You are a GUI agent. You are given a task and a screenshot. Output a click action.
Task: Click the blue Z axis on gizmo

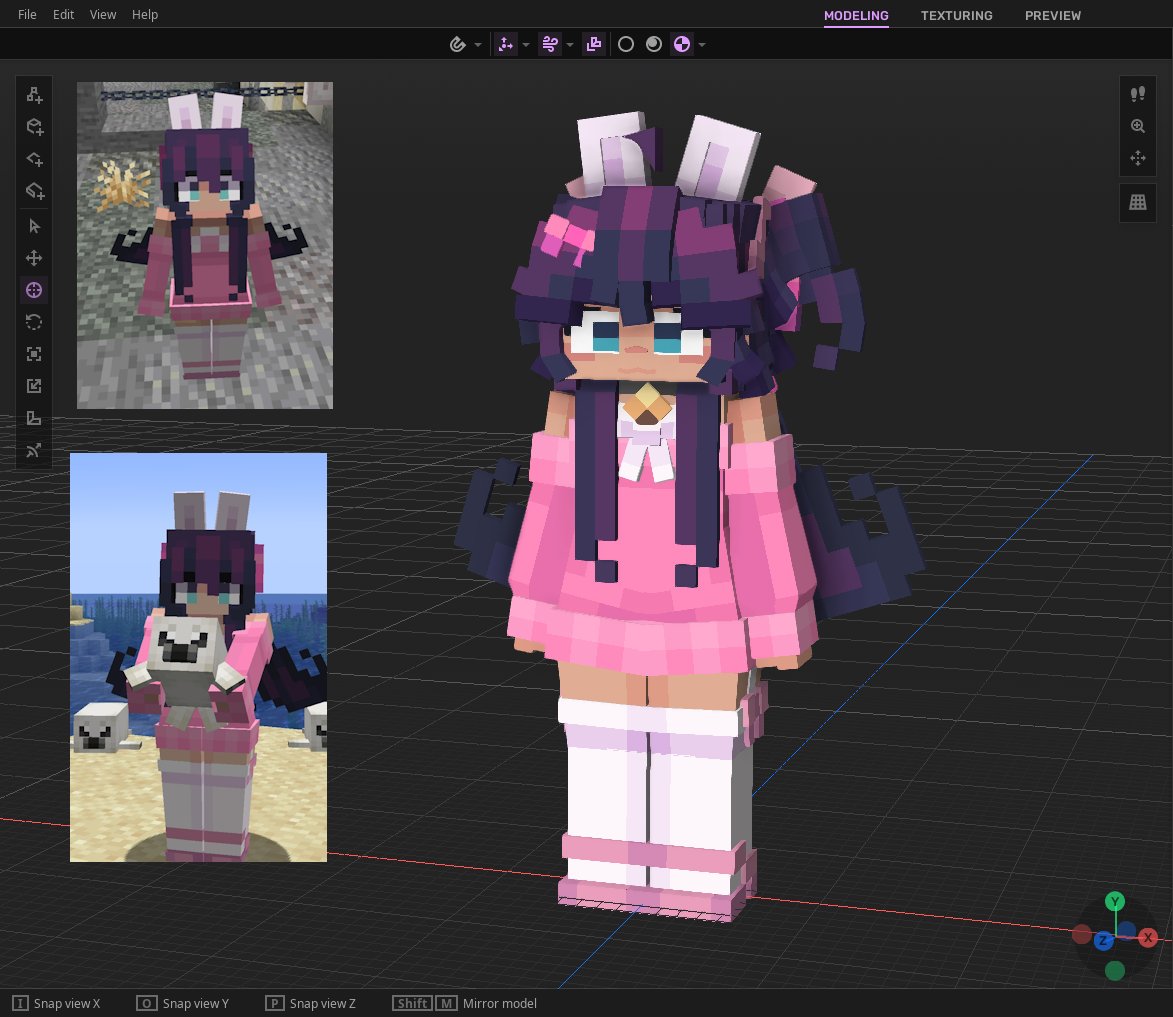click(x=1103, y=941)
